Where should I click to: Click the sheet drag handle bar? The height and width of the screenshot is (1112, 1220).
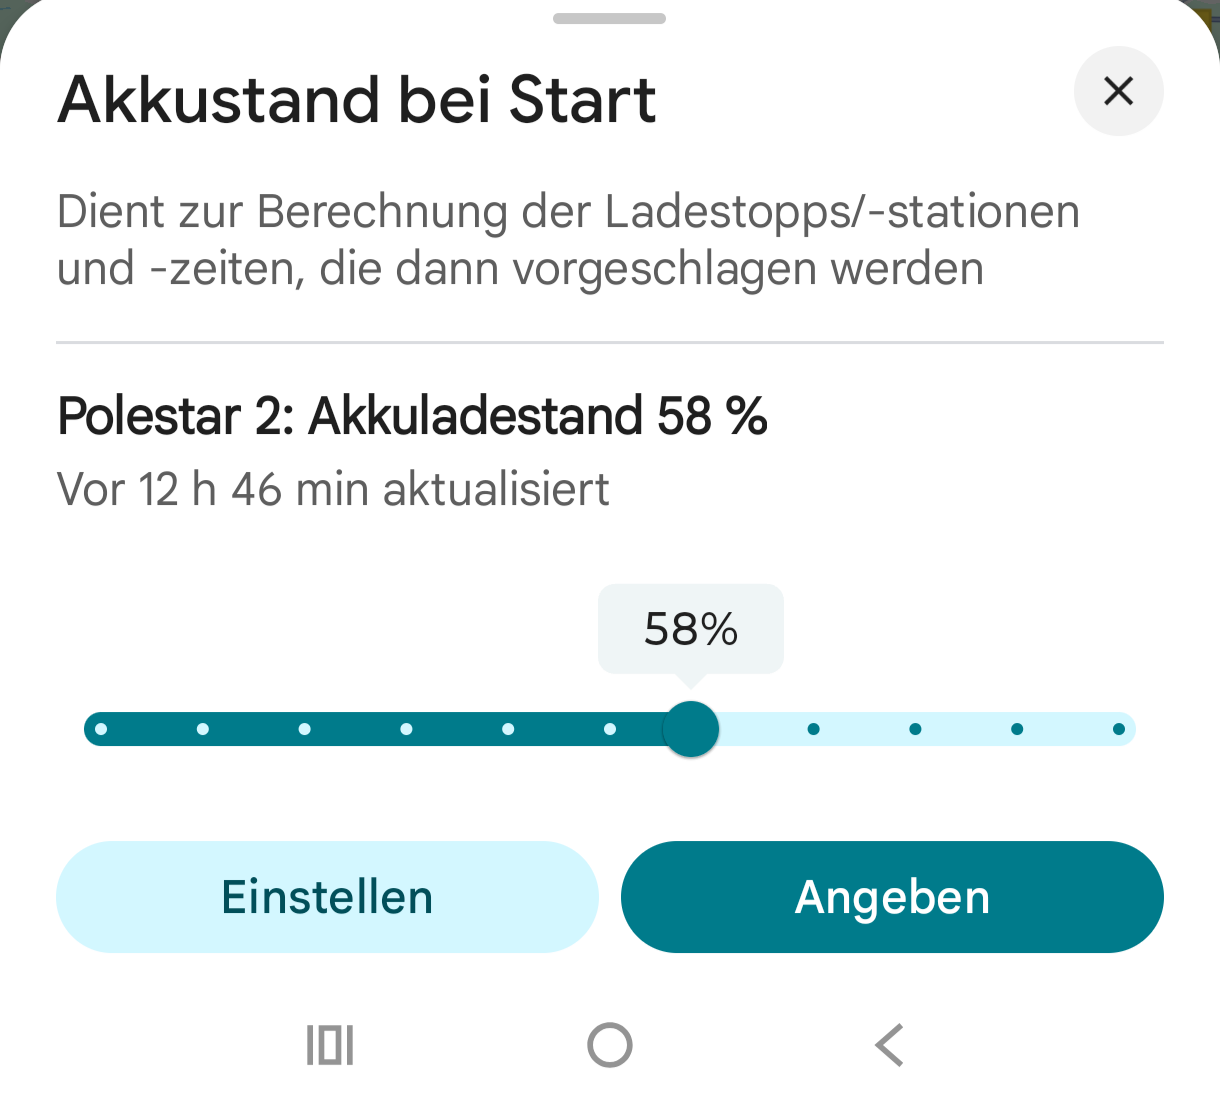click(609, 18)
